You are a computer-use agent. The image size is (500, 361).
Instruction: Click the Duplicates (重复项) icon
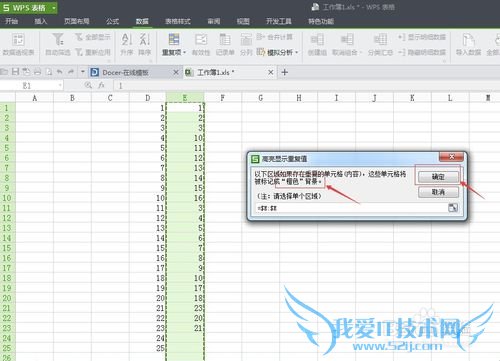(174, 39)
